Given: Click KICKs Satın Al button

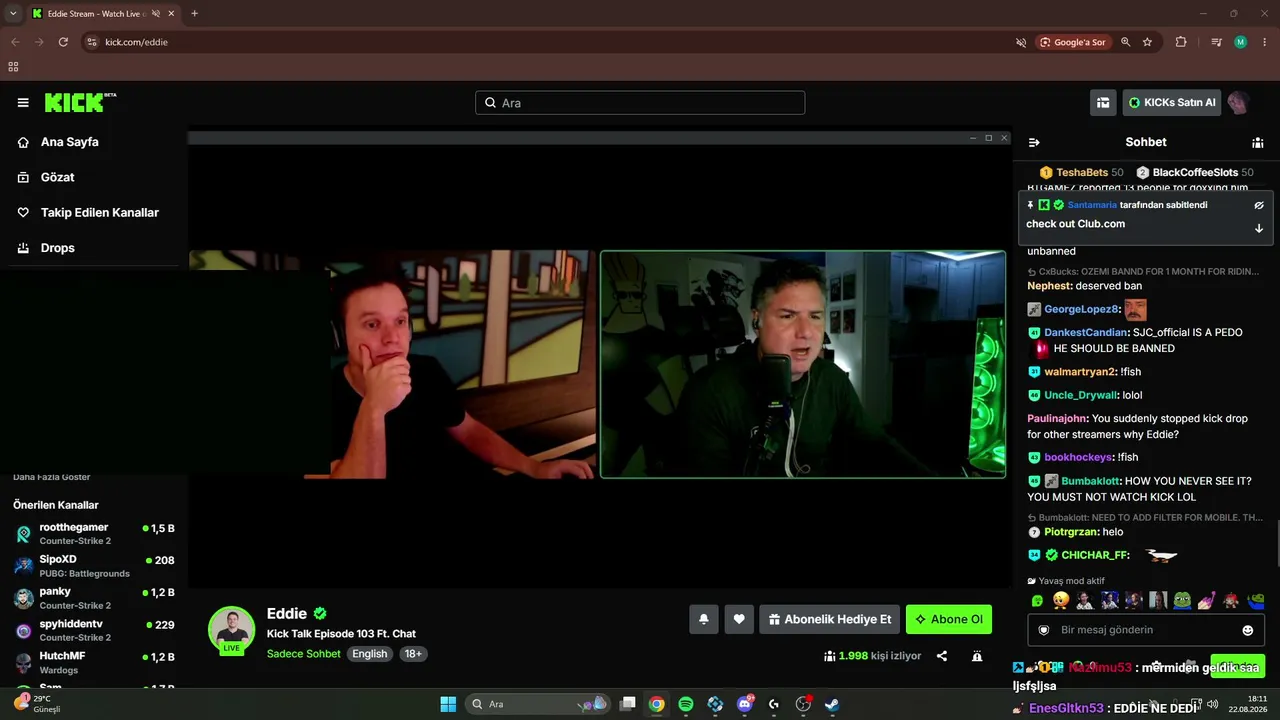Looking at the screenshot, I should [1172, 102].
